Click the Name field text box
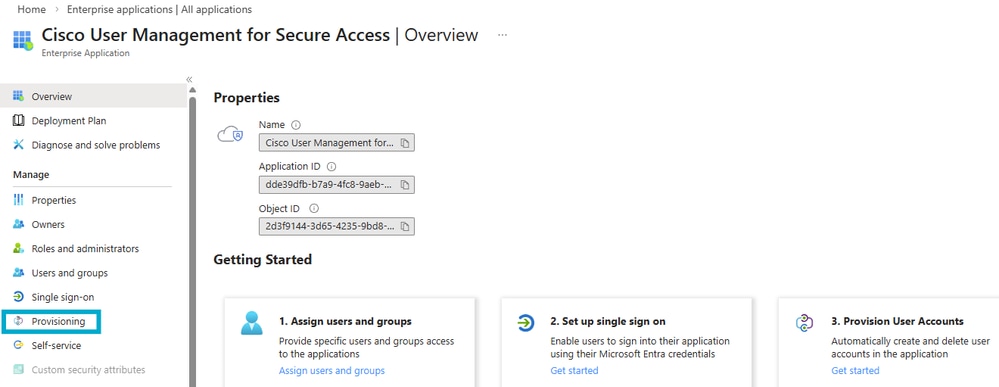 tap(336, 143)
